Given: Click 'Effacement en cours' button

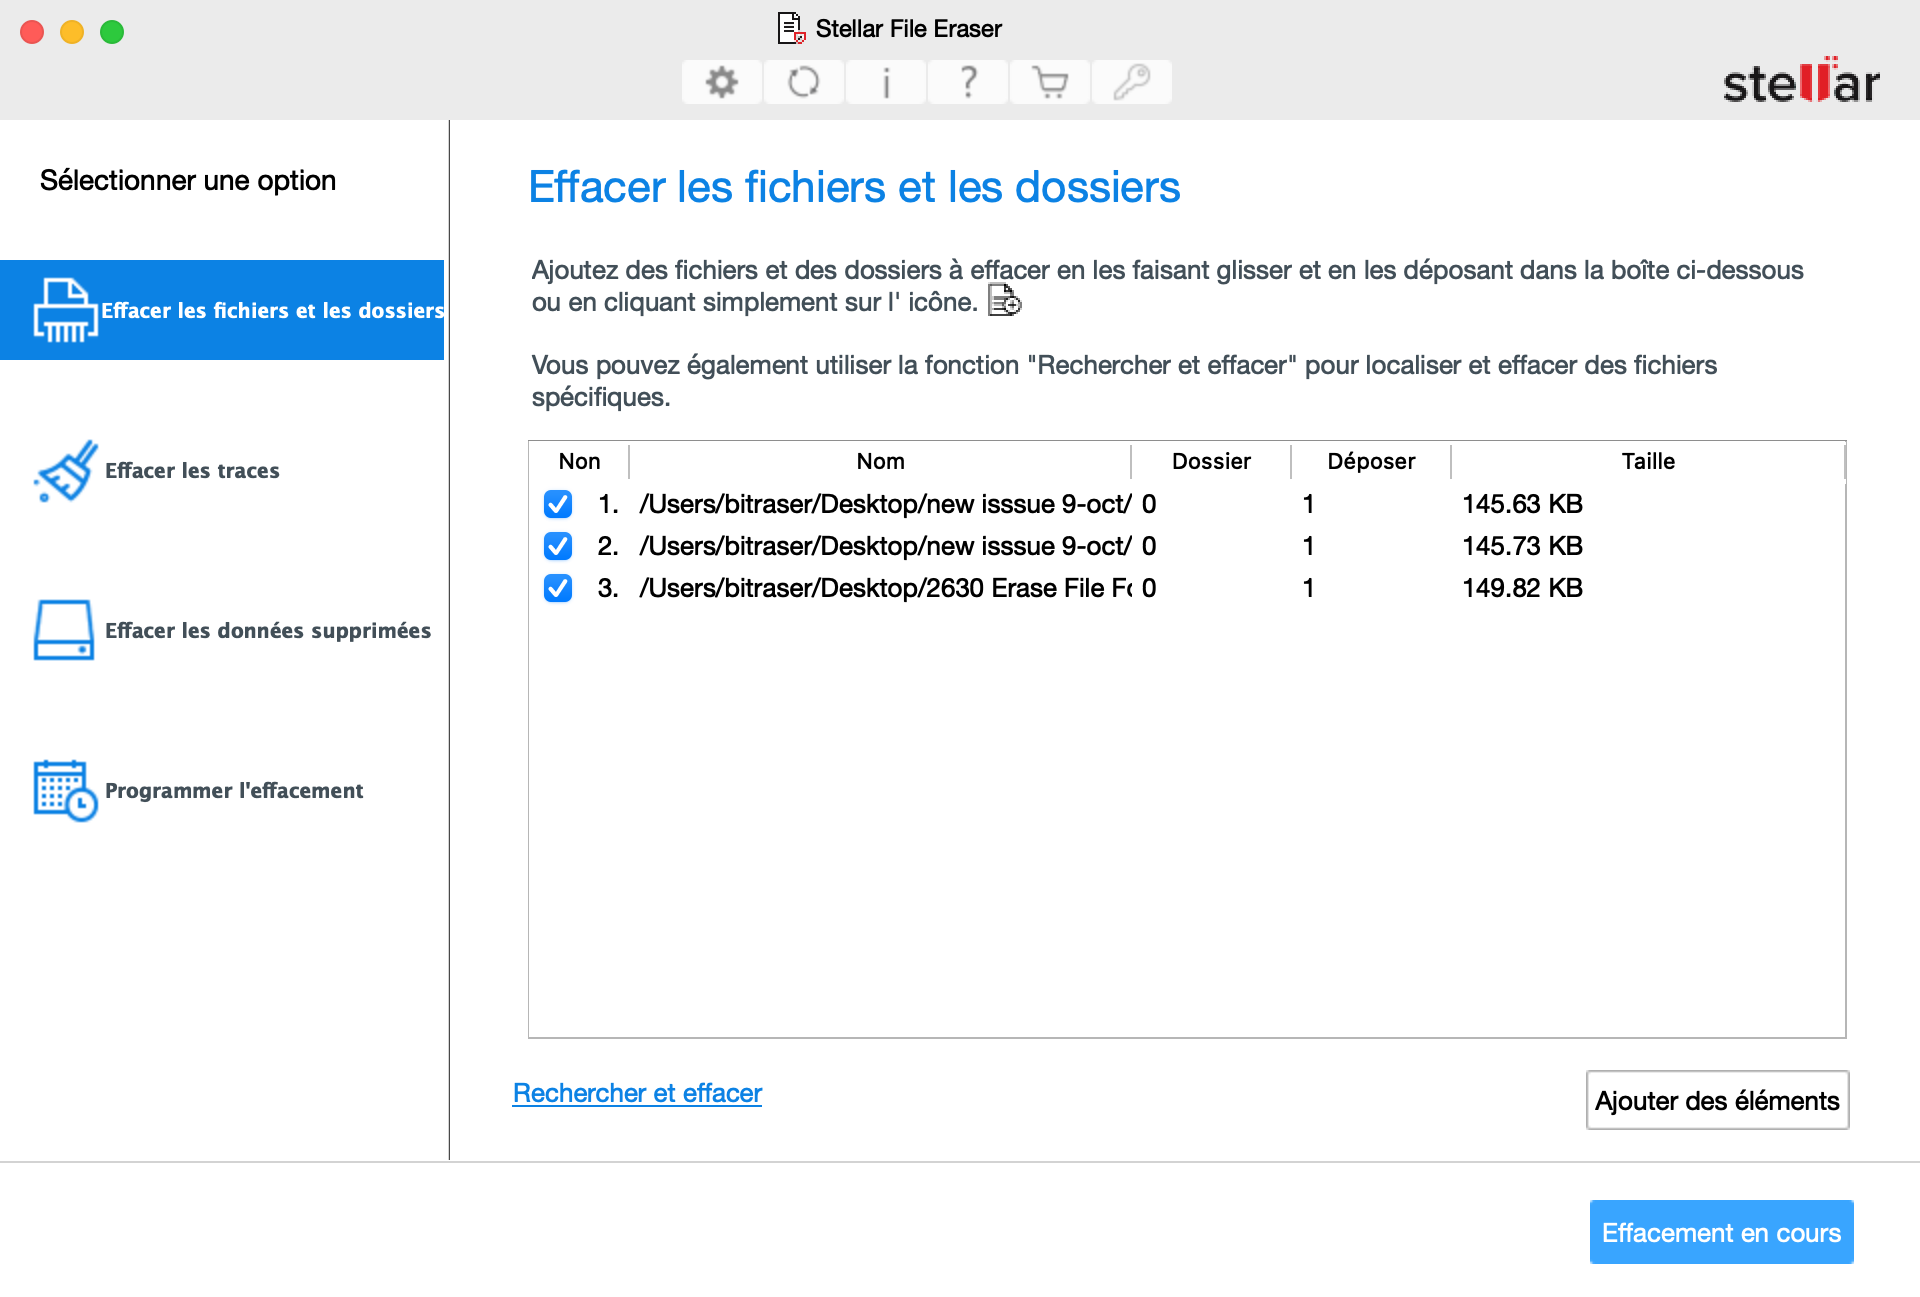Looking at the screenshot, I should (x=1721, y=1232).
